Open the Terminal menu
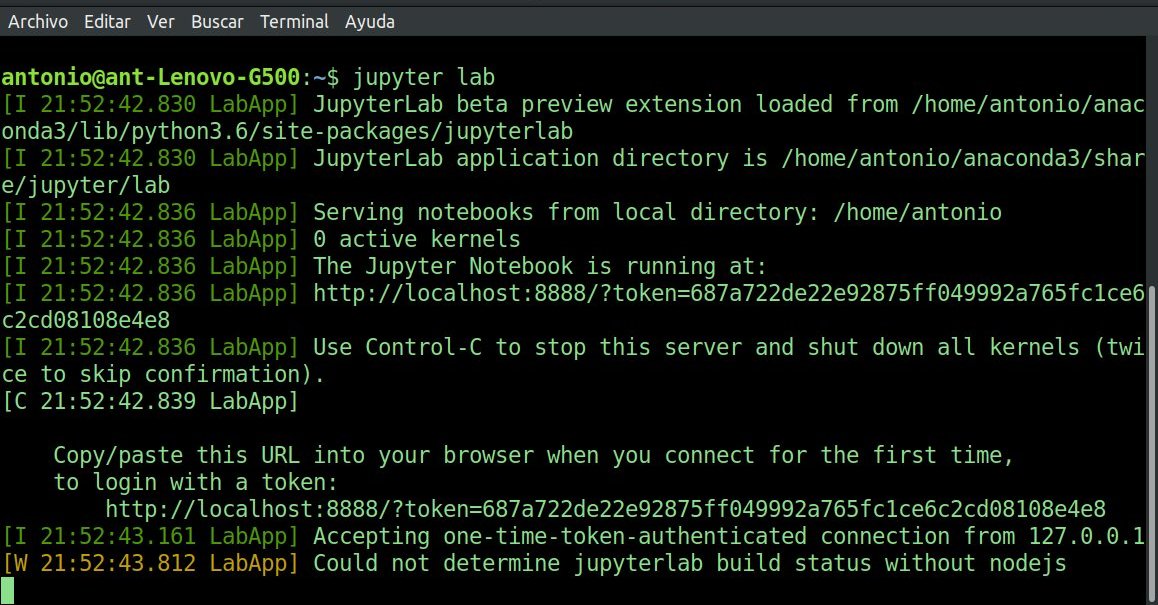Viewport: 1158px width, 605px height. pos(294,21)
